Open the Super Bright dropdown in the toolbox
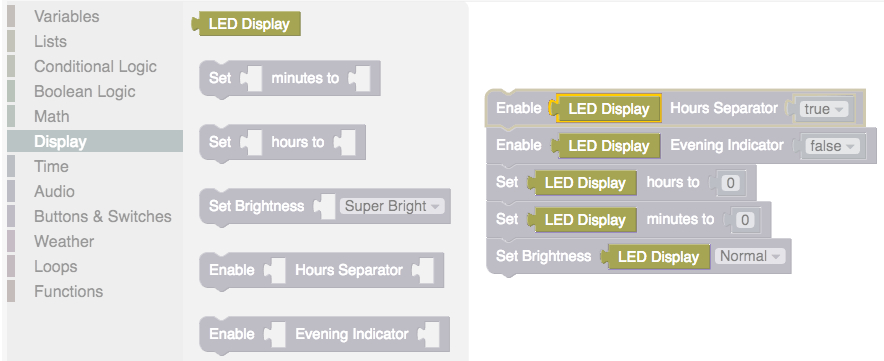The height and width of the screenshot is (361, 884). click(392, 206)
